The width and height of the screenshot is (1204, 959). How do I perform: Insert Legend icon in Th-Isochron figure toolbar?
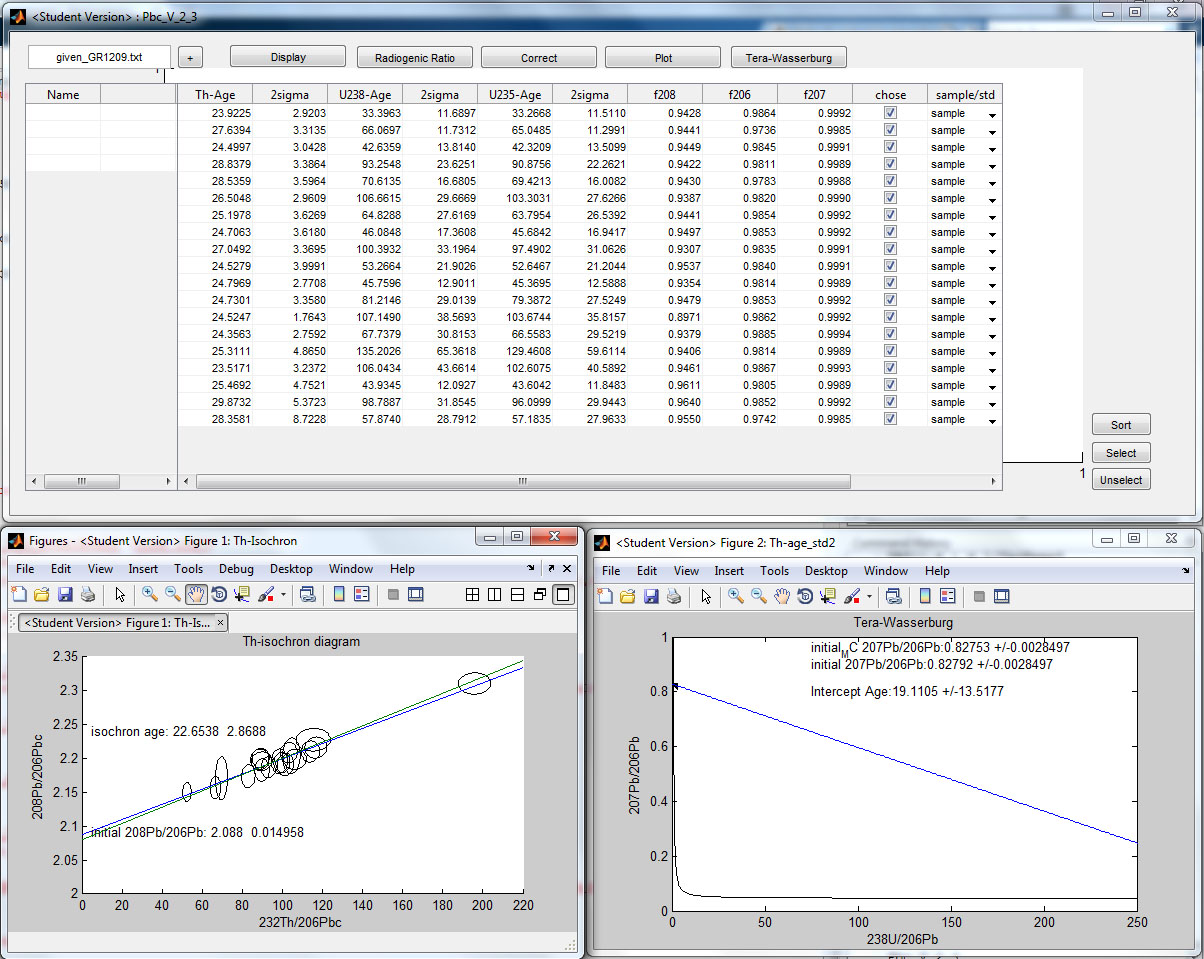tap(362, 594)
